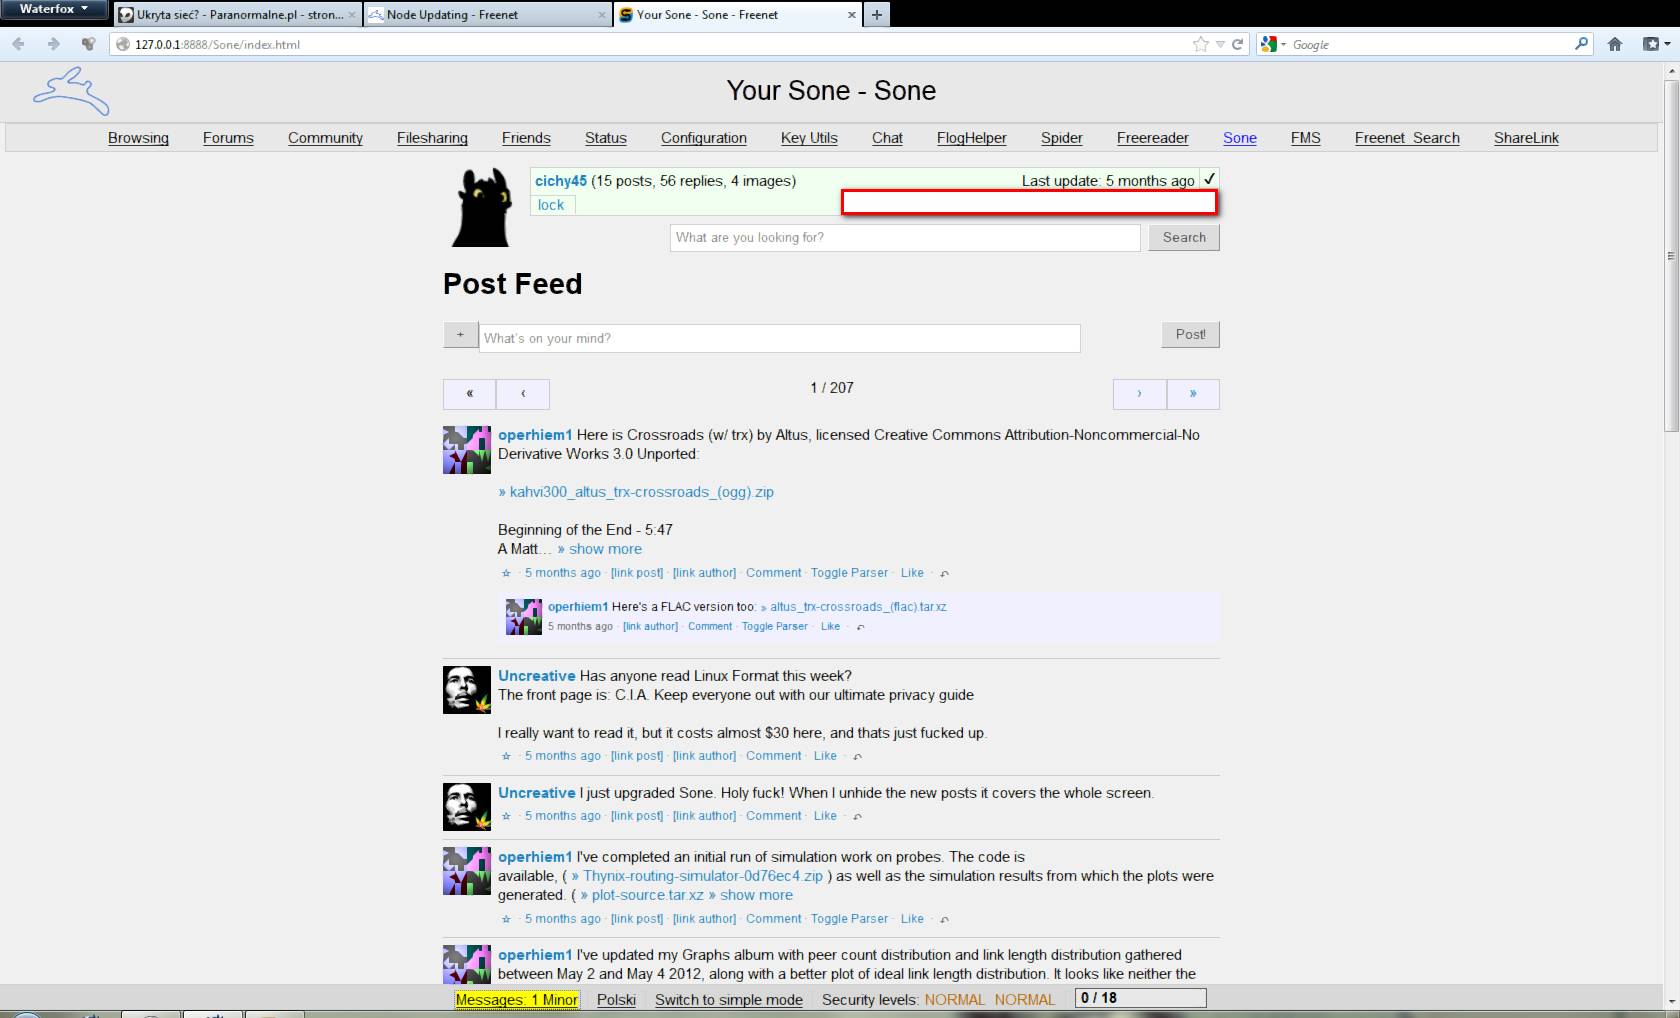Click the Freenet rabbit logo
Screen dimensions: 1680x1018
[71, 92]
